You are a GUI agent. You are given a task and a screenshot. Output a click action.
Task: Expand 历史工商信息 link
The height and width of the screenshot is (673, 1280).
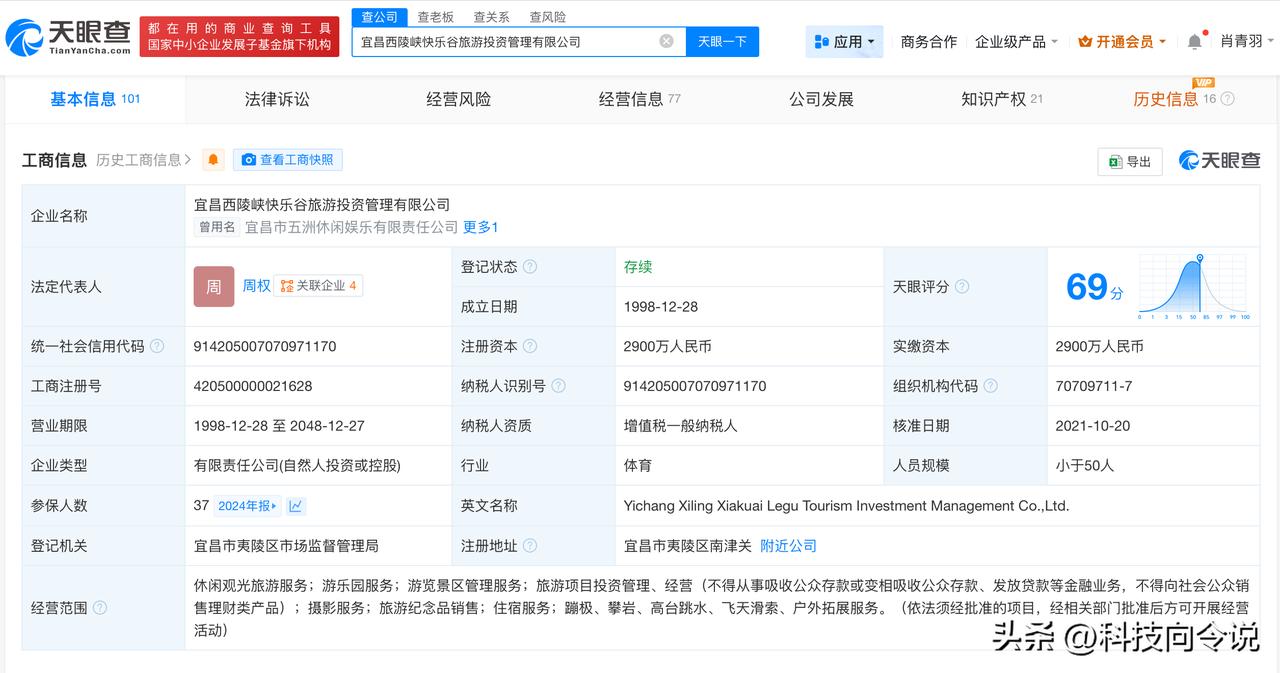pyautogui.click(x=144, y=160)
